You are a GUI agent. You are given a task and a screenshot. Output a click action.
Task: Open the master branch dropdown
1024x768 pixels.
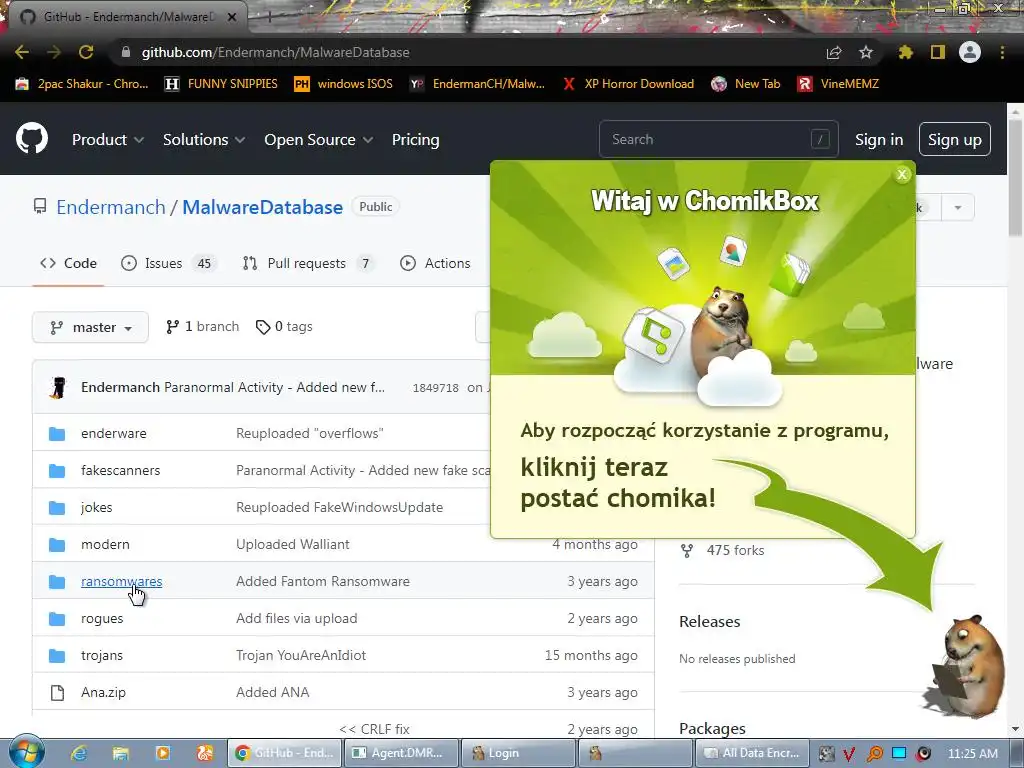coord(90,327)
